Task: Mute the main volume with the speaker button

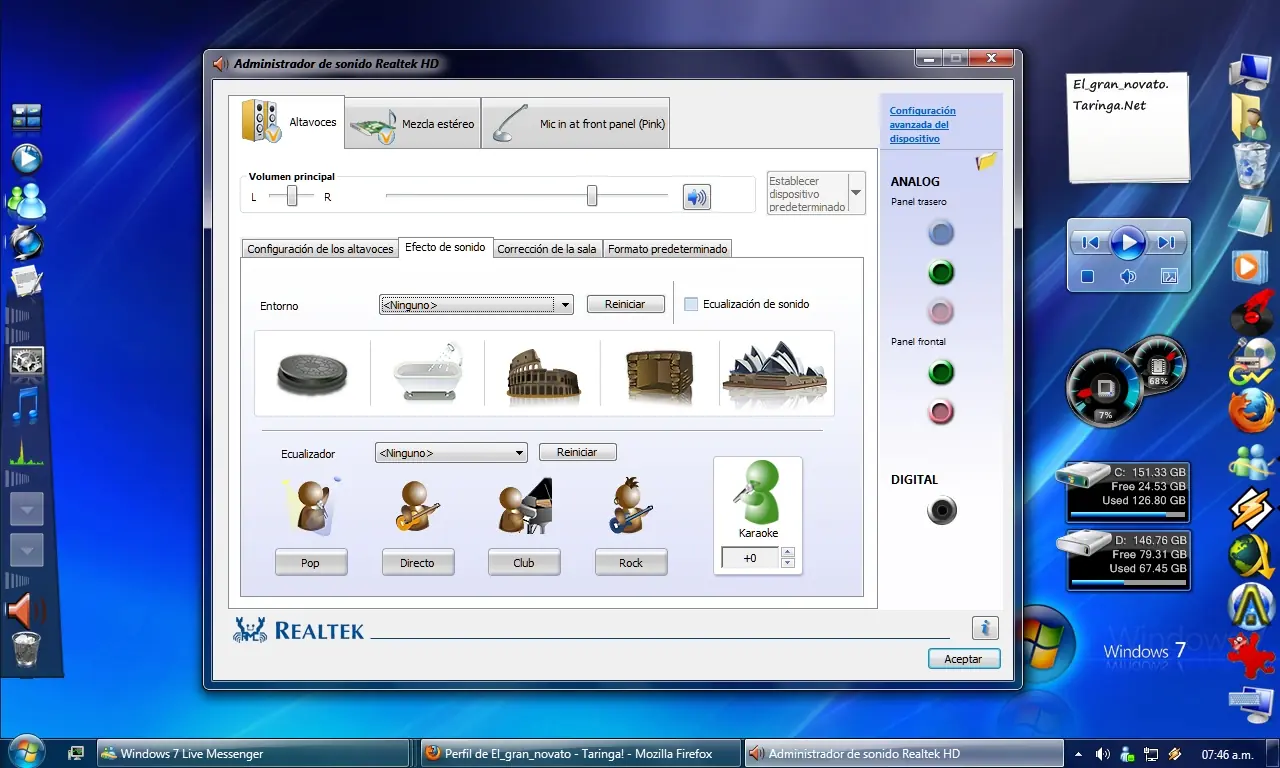Action: (697, 197)
